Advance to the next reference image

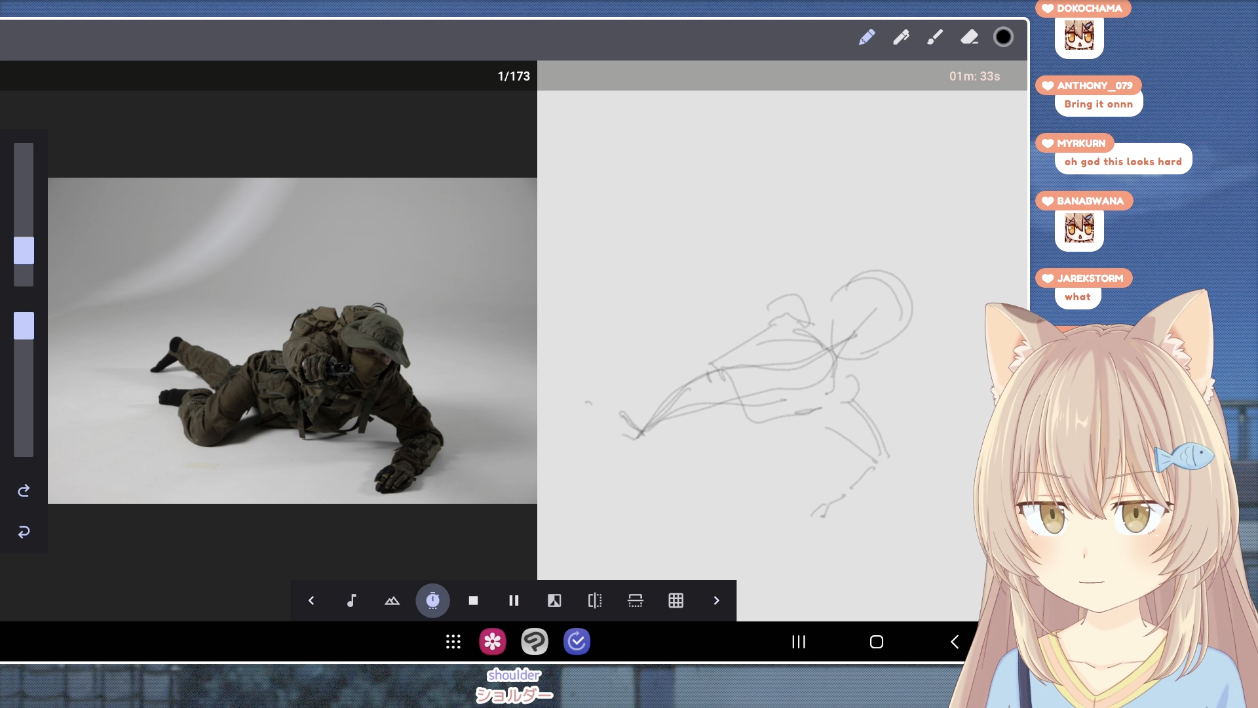(x=716, y=600)
